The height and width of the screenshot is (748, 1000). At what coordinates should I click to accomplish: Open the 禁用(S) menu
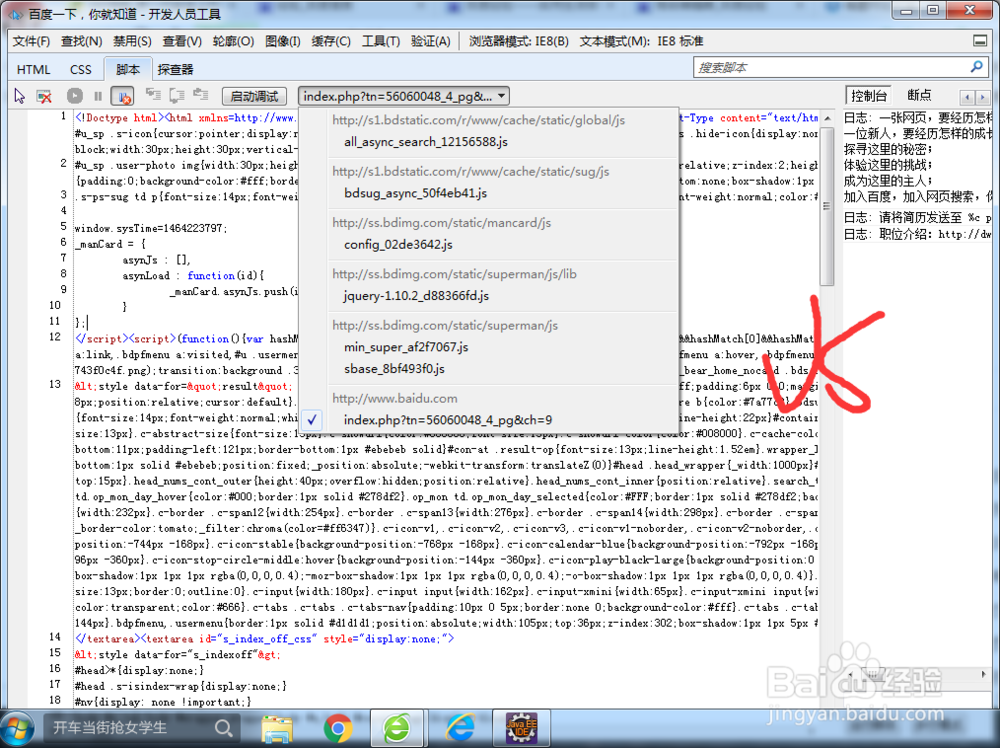[x=132, y=41]
